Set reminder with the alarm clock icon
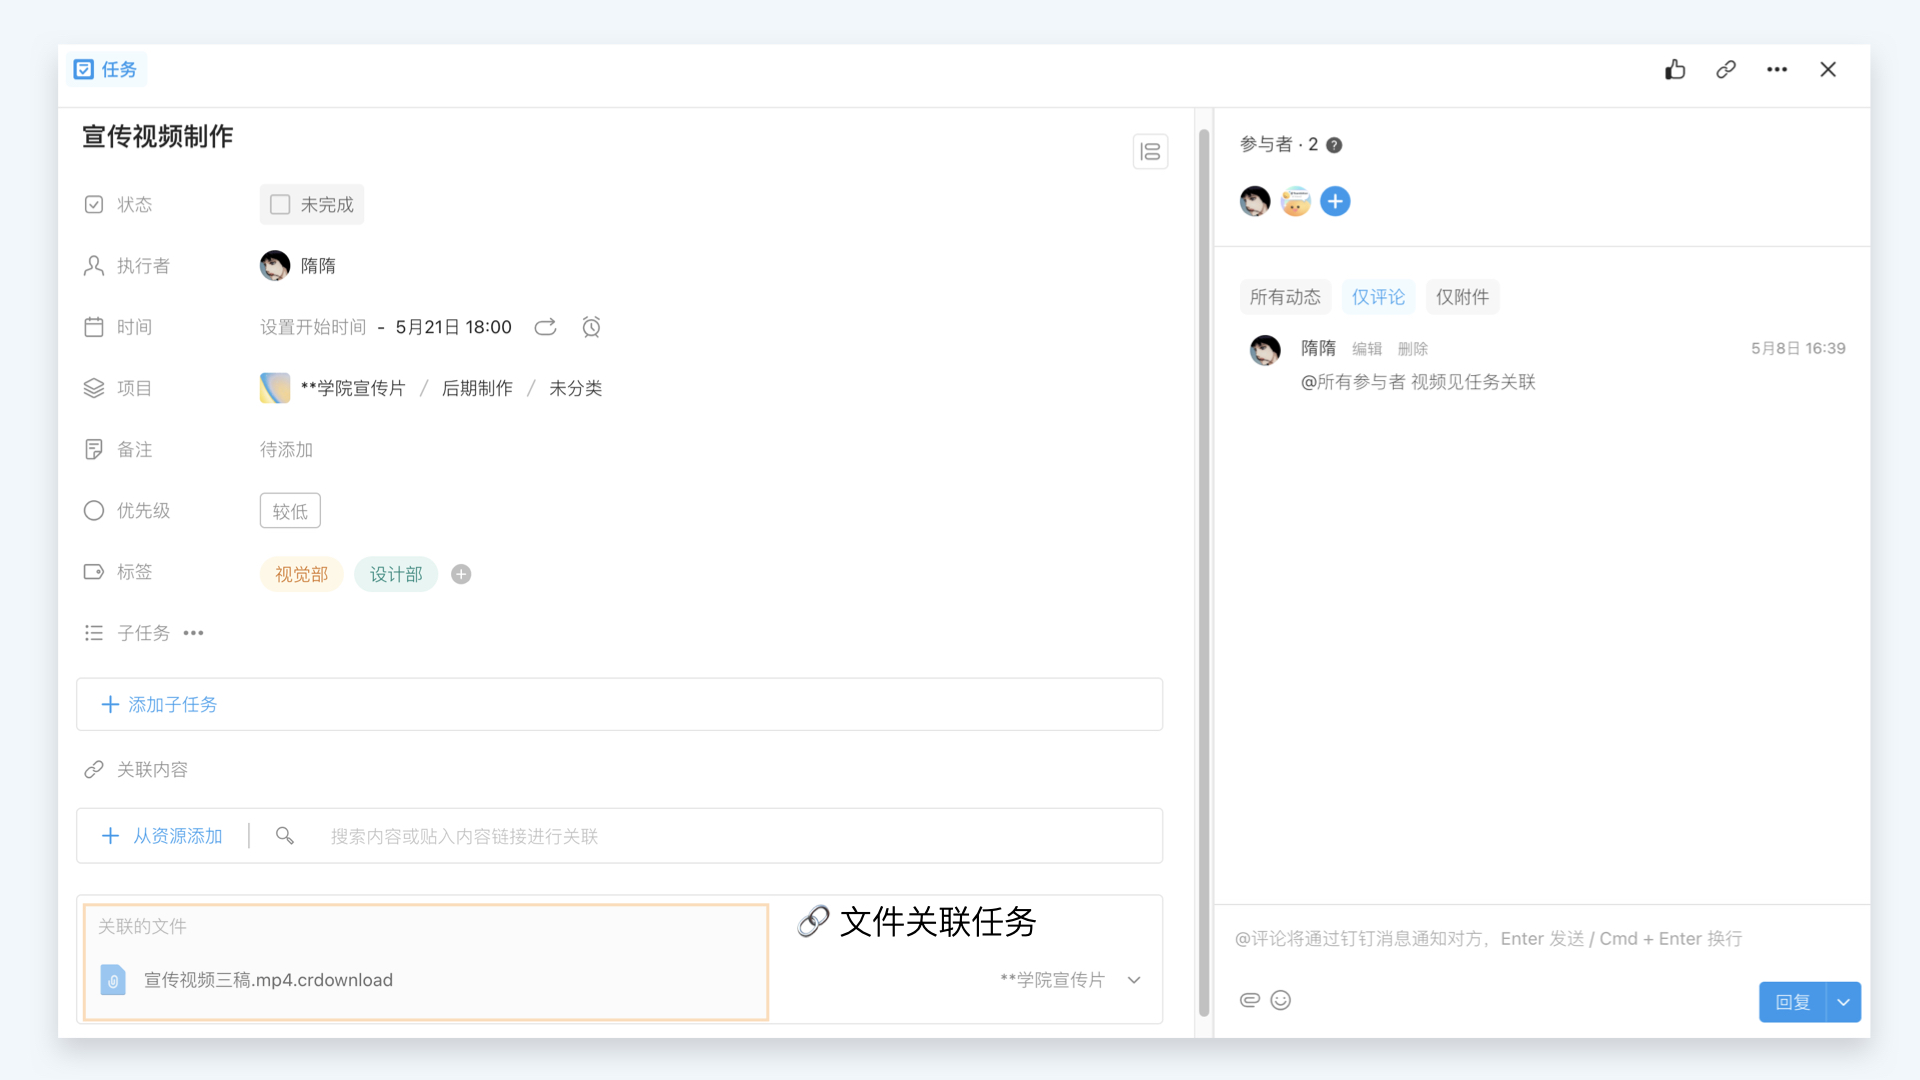This screenshot has height=1080, width=1920. click(591, 327)
